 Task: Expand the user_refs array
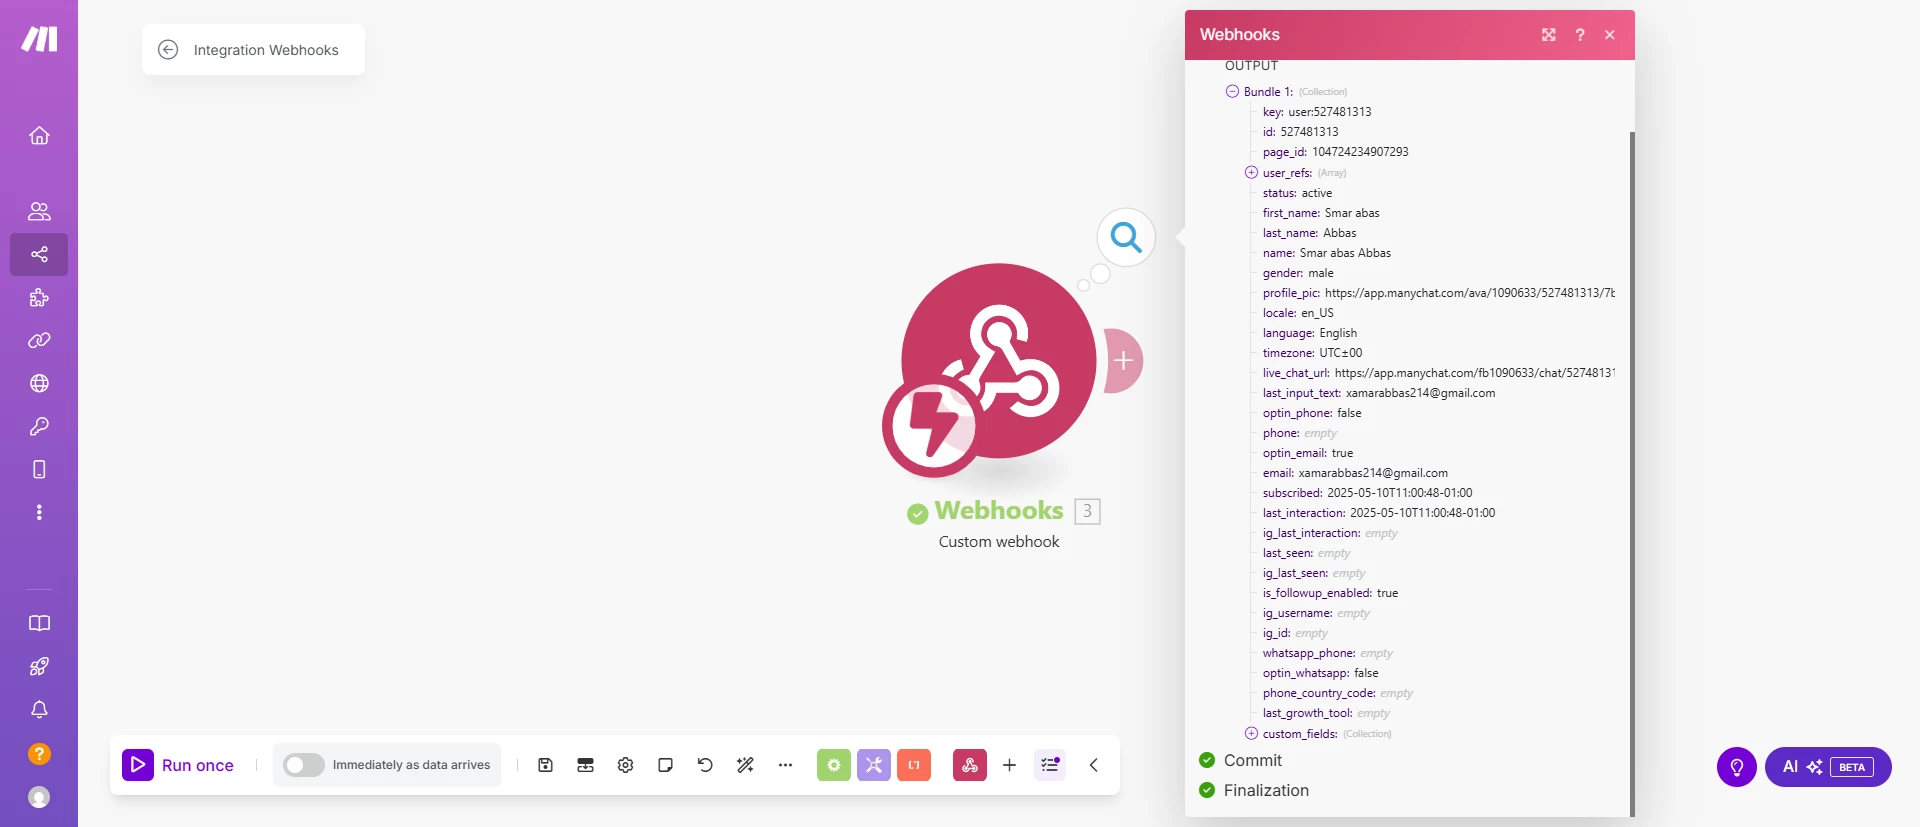click(x=1251, y=172)
